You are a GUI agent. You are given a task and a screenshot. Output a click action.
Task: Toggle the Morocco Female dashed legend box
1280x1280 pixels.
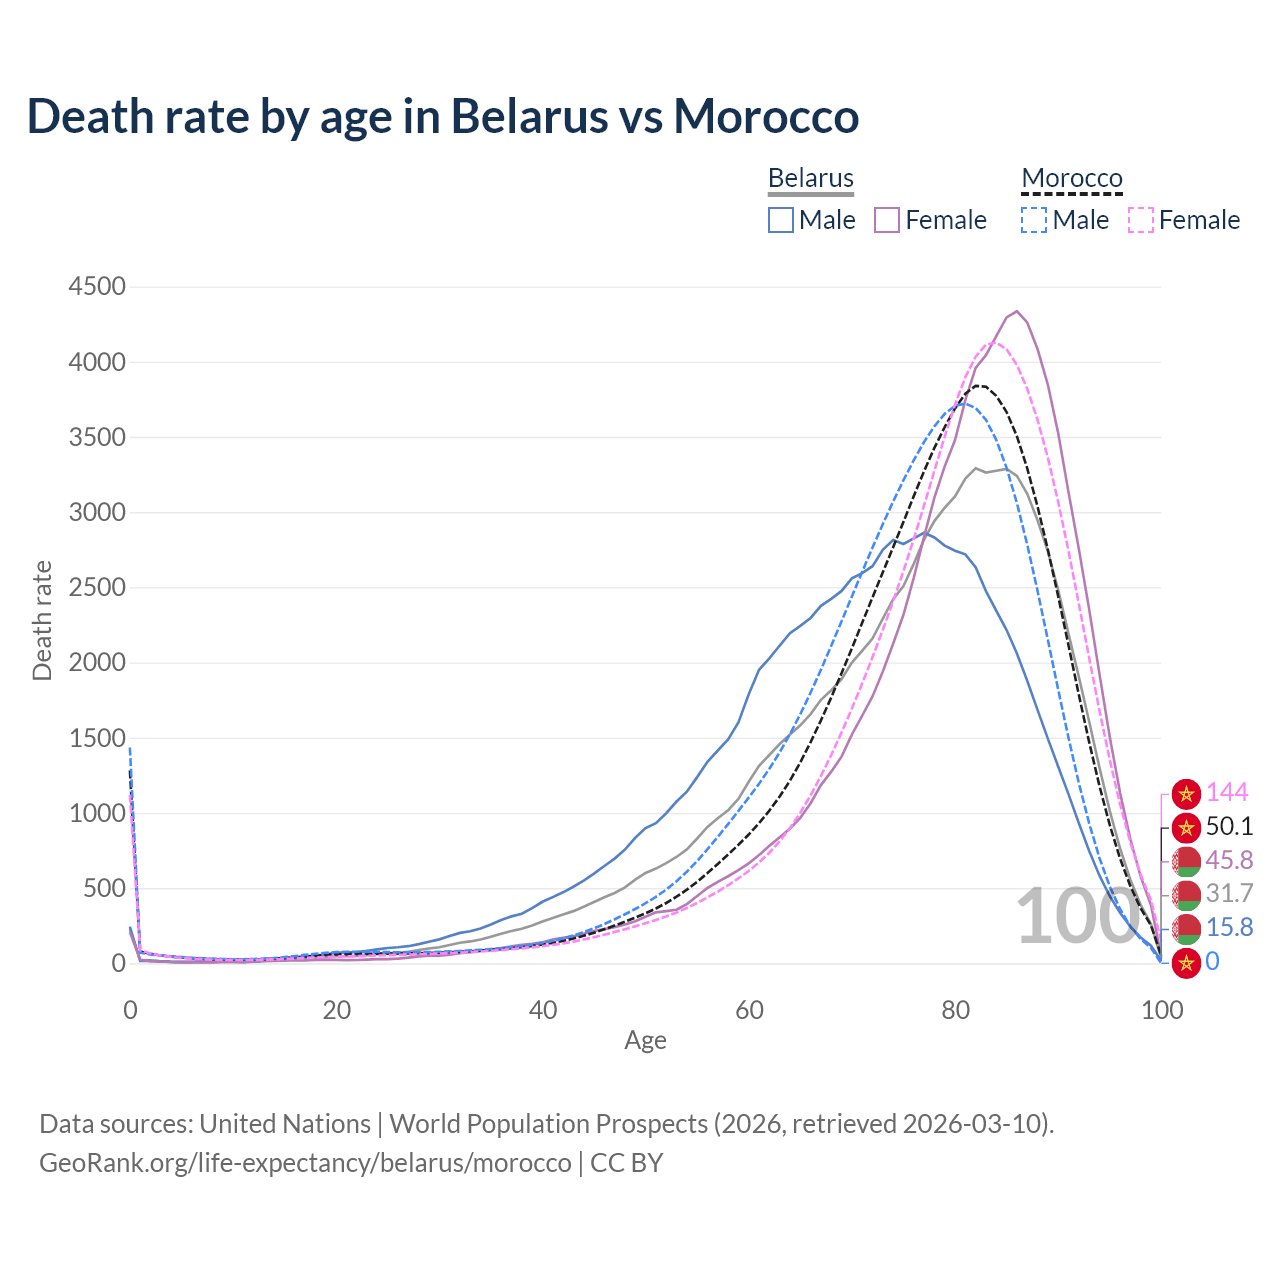pyautogui.click(x=1141, y=220)
